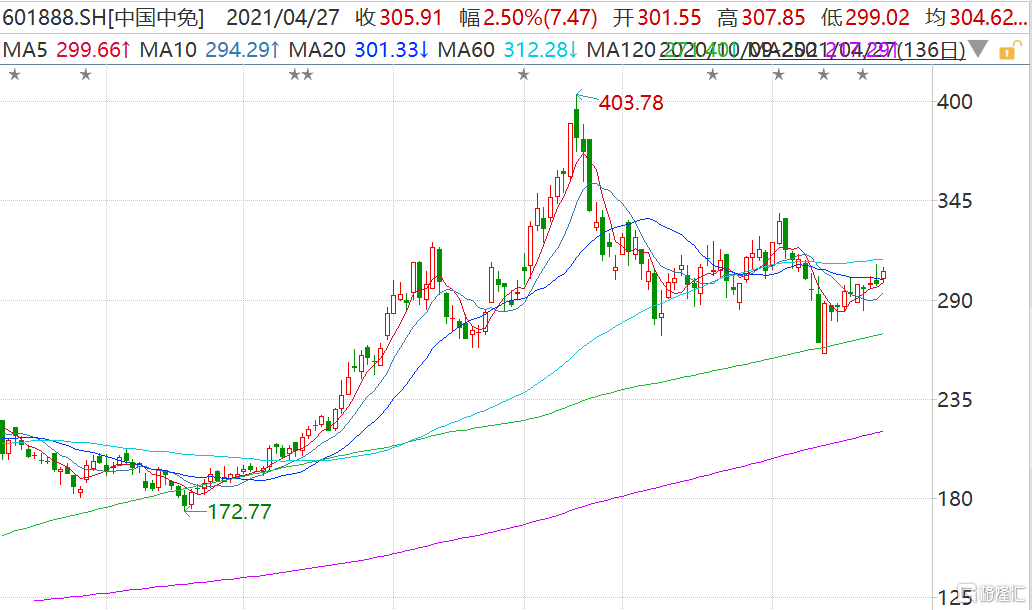This screenshot has width=1032, height=610.
Task: Click the 290 price axis label
Action: point(954,301)
